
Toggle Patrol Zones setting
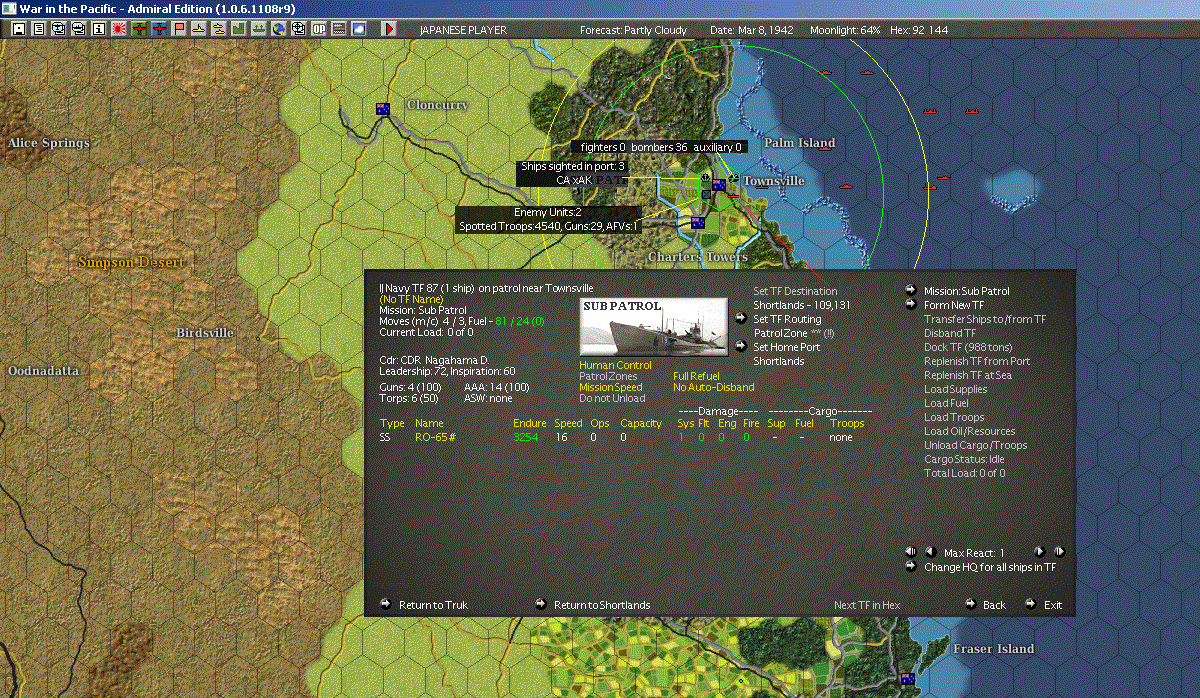click(x=608, y=376)
